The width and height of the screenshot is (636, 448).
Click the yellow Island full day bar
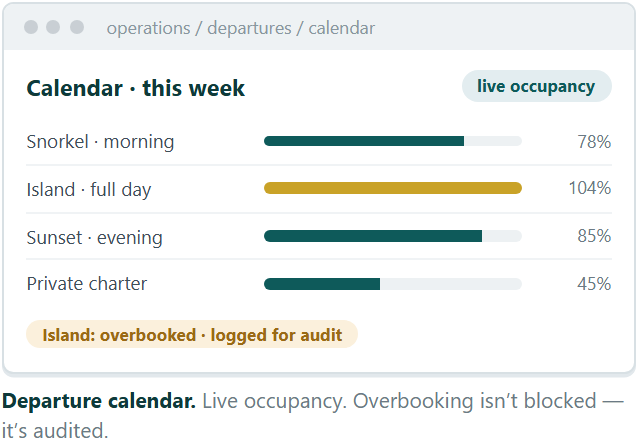[393, 188]
